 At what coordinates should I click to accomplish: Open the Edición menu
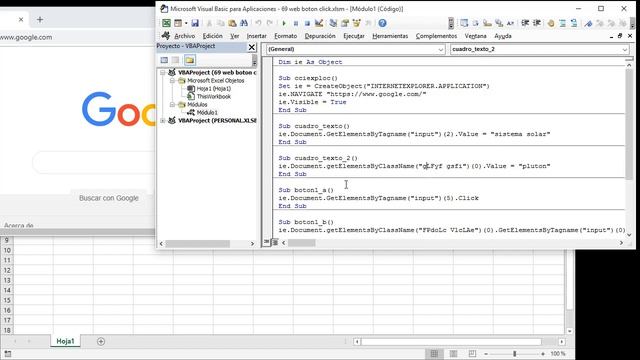point(213,36)
